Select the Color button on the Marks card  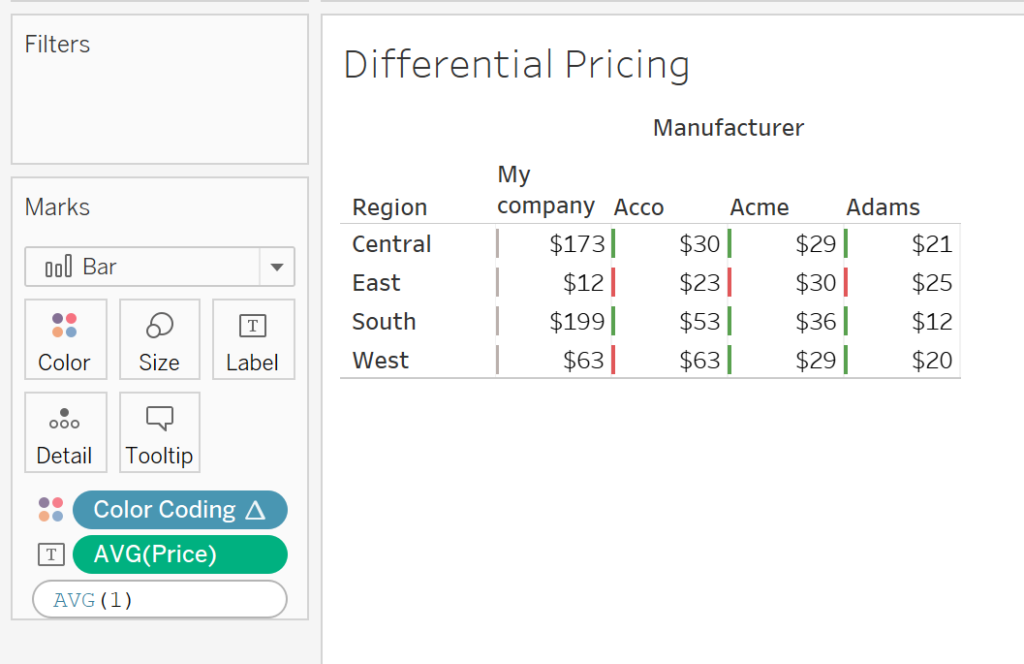pos(65,340)
